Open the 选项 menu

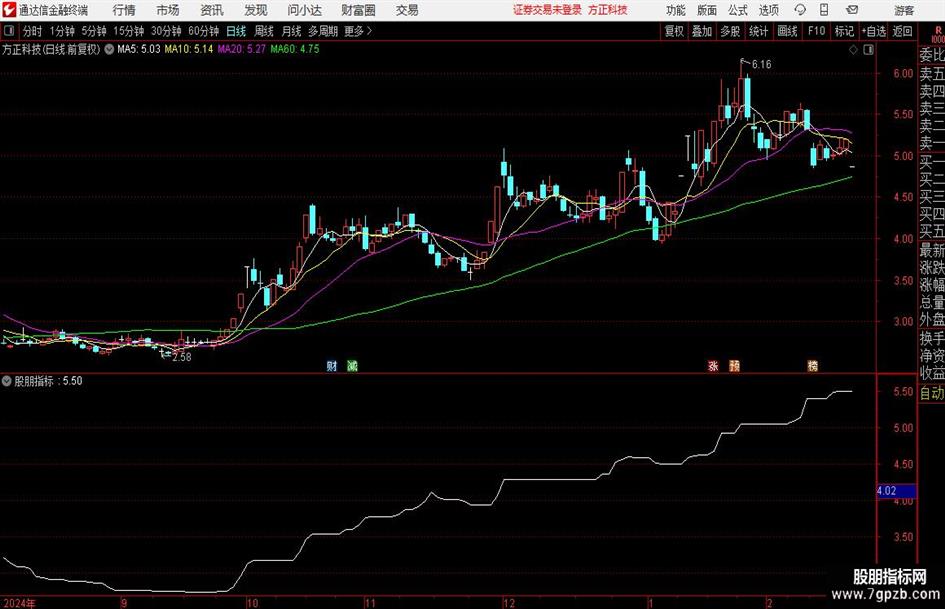point(768,10)
